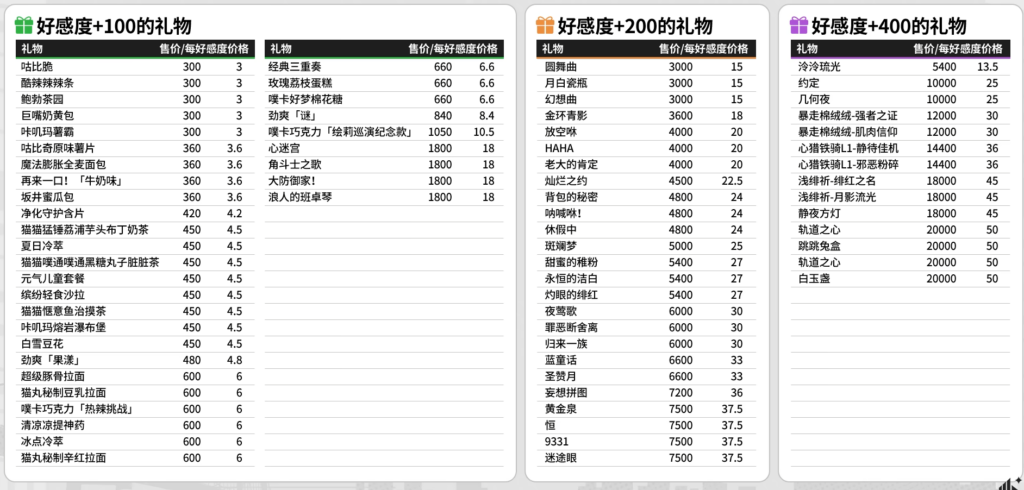Click the 净化守护含片 gift name
The height and width of the screenshot is (490, 1024).
click(x=53, y=214)
